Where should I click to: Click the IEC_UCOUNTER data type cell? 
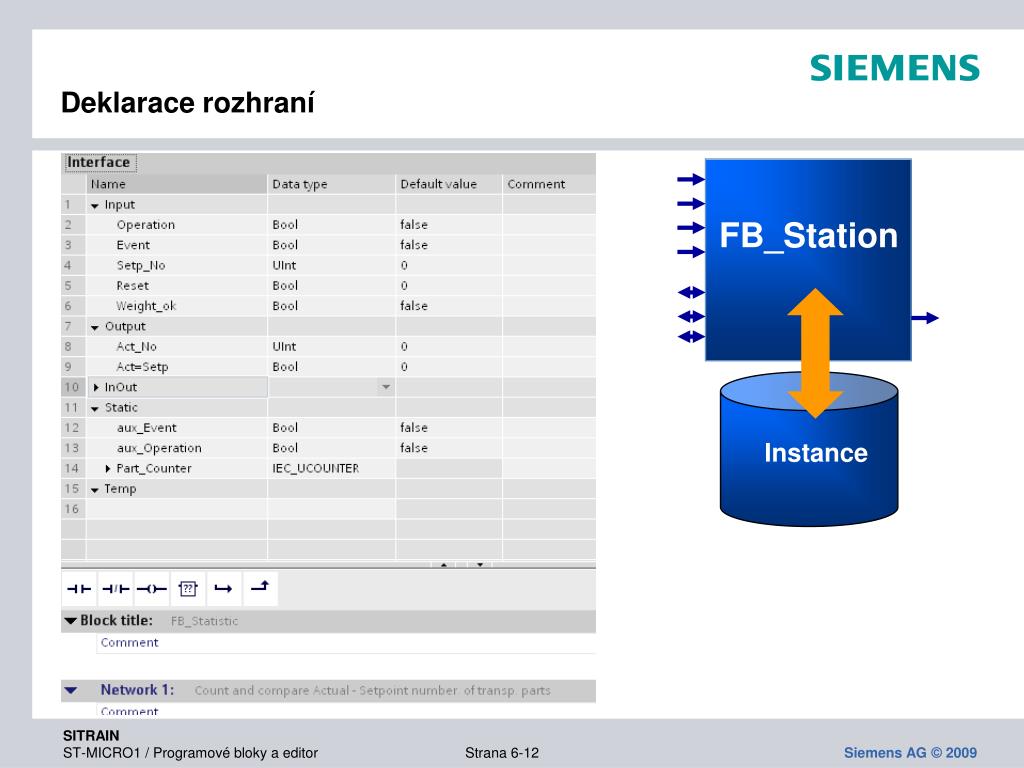332,468
